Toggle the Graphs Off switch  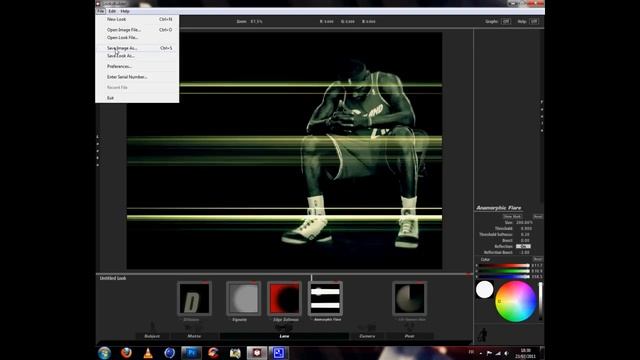click(506, 21)
